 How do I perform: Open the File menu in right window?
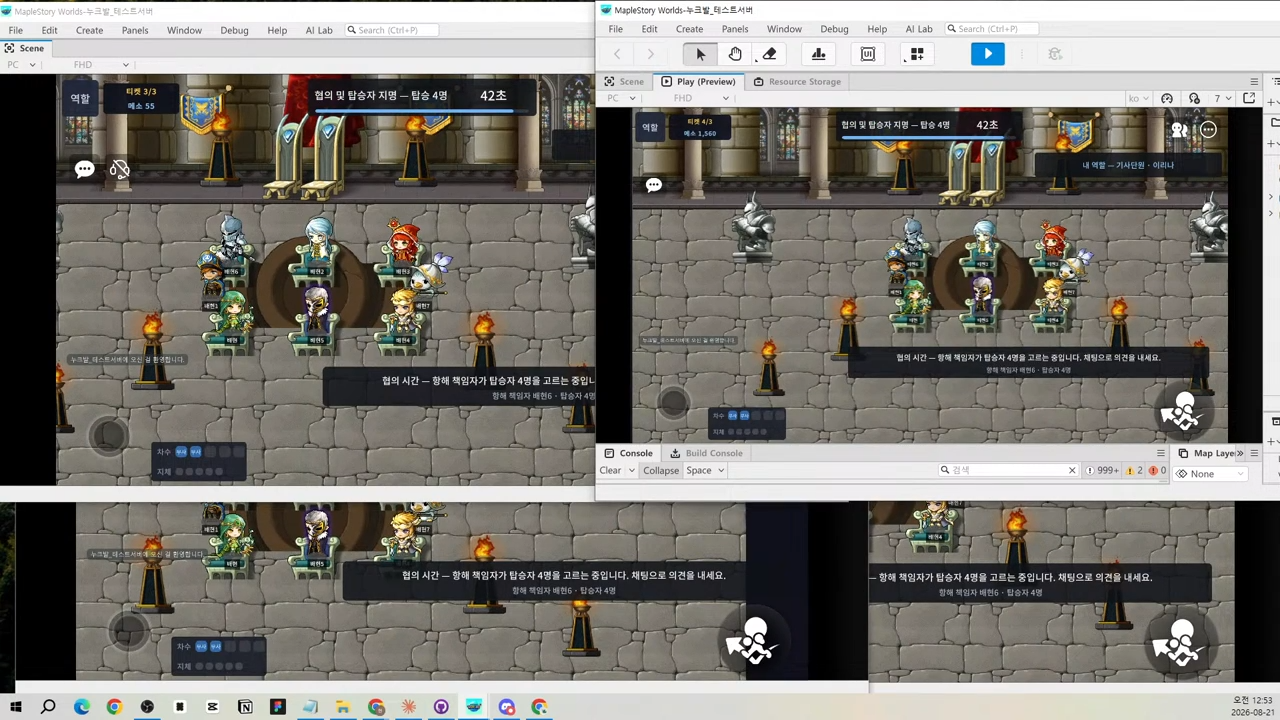(616, 29)
